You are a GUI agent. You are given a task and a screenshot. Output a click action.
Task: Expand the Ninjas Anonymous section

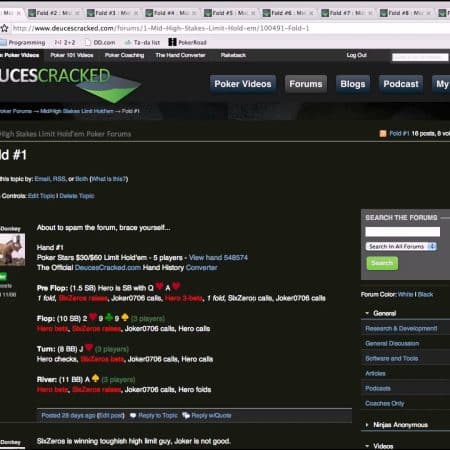click(367, 425)
